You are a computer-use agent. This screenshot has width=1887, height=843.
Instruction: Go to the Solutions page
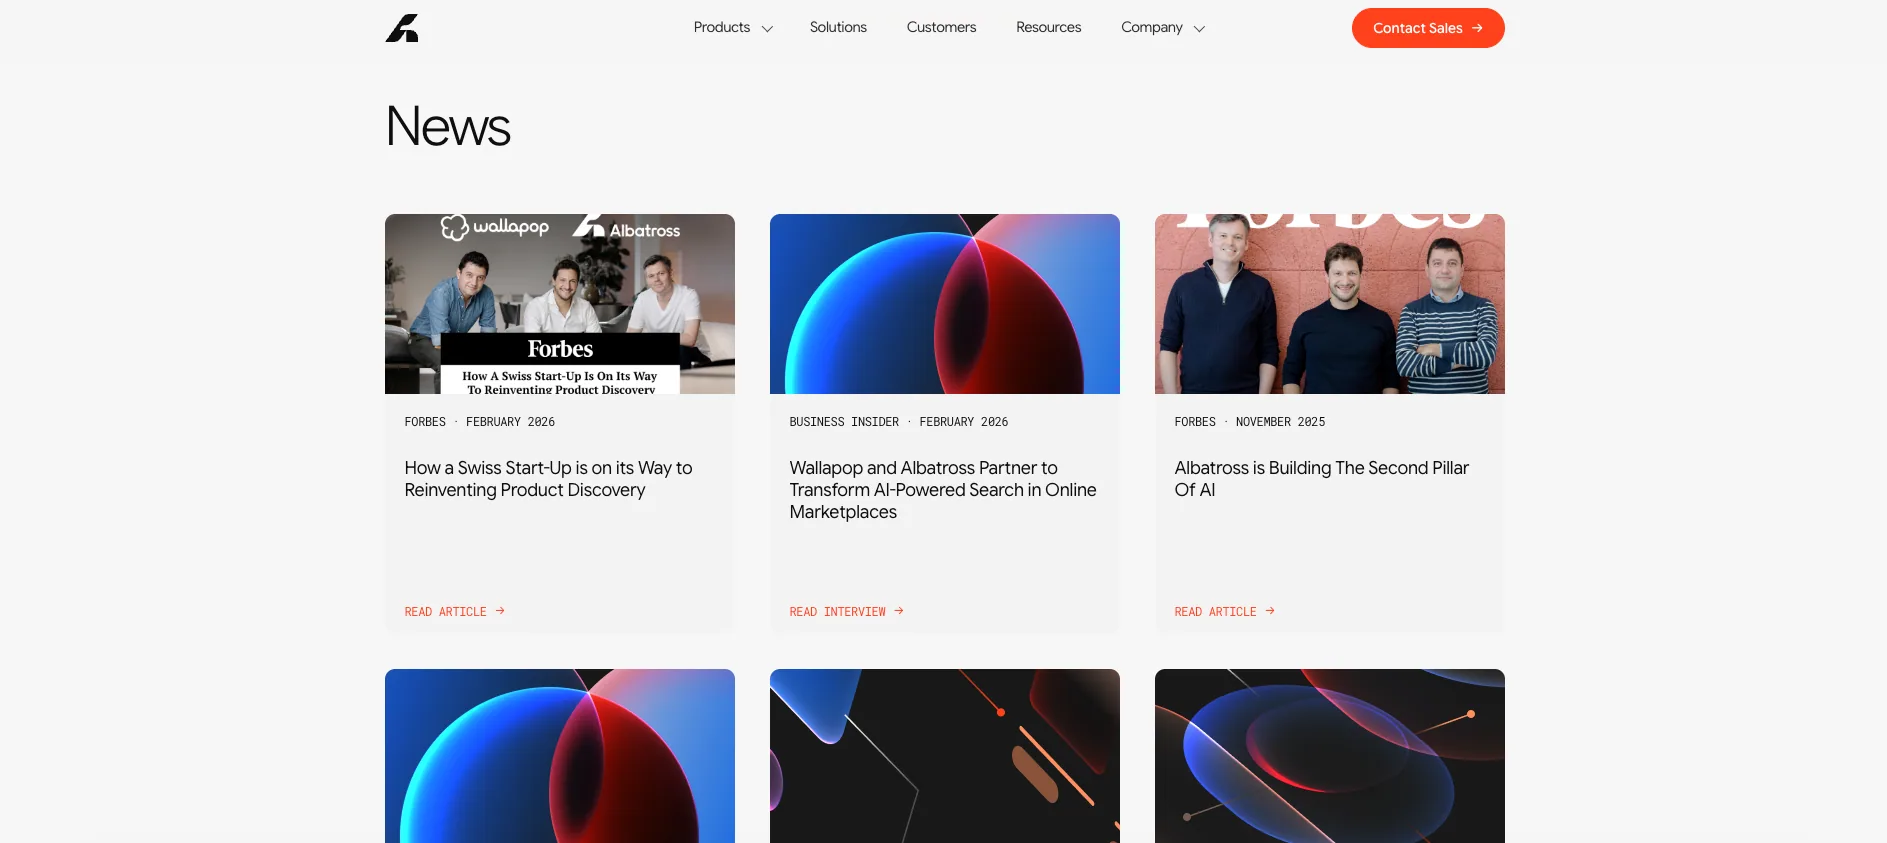point(838,28)
